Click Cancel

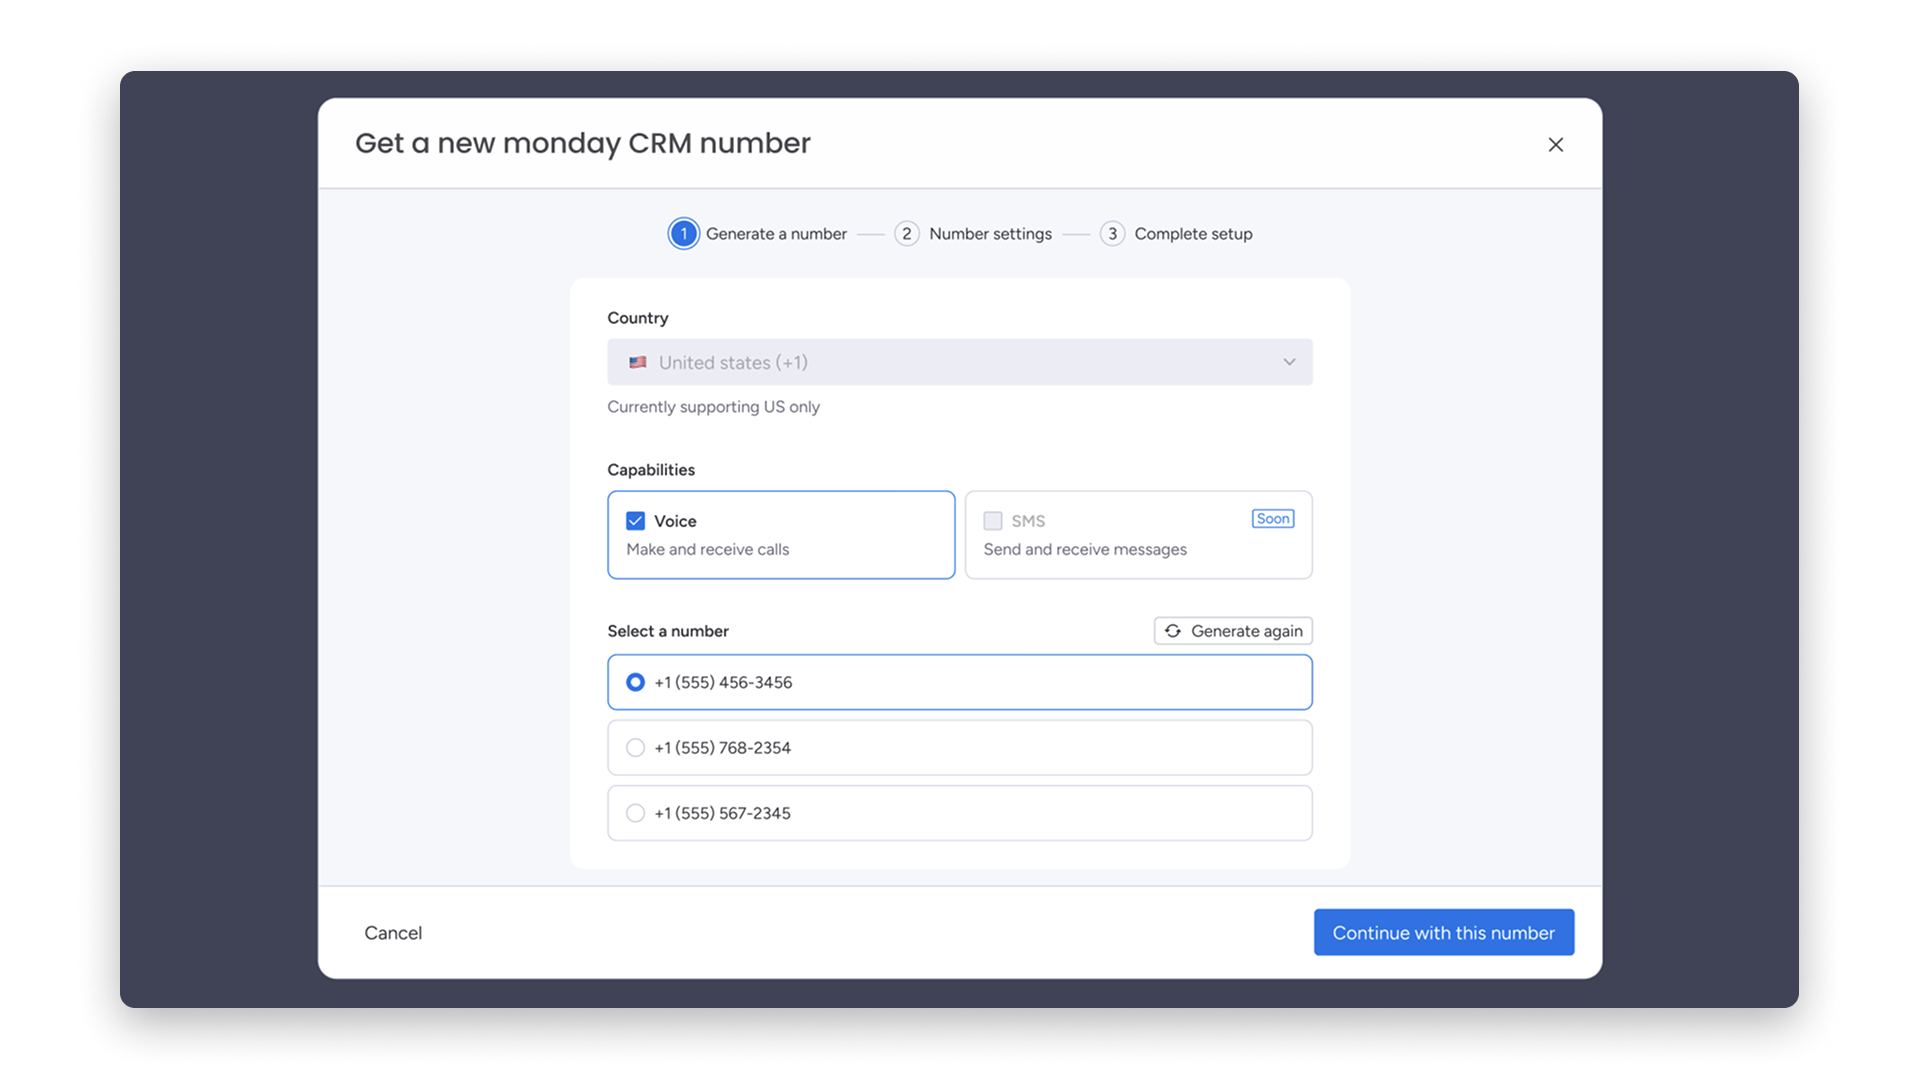tap(393, 933)
